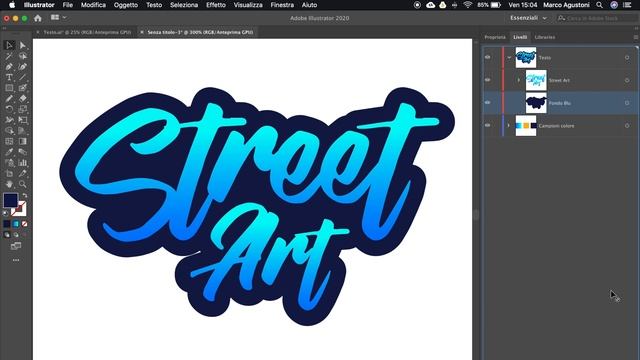Choose the Line Segment tool
Screen dimensions: 640x360
coord(22,77)
